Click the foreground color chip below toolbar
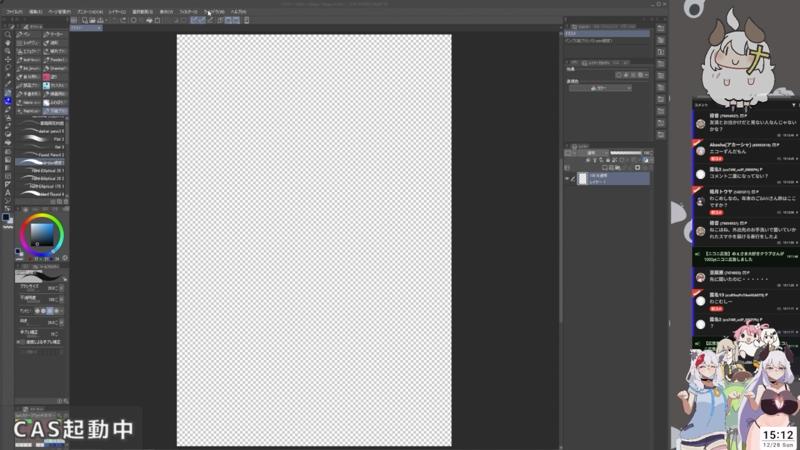This screenshot has height=450, width=800. coord(6,217)
